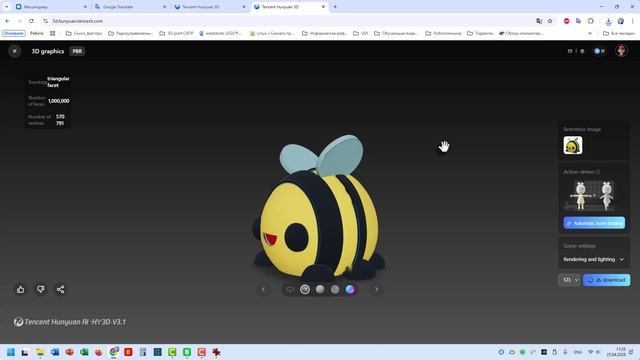Open the bee reference image thumbnail

click(573, 145)
